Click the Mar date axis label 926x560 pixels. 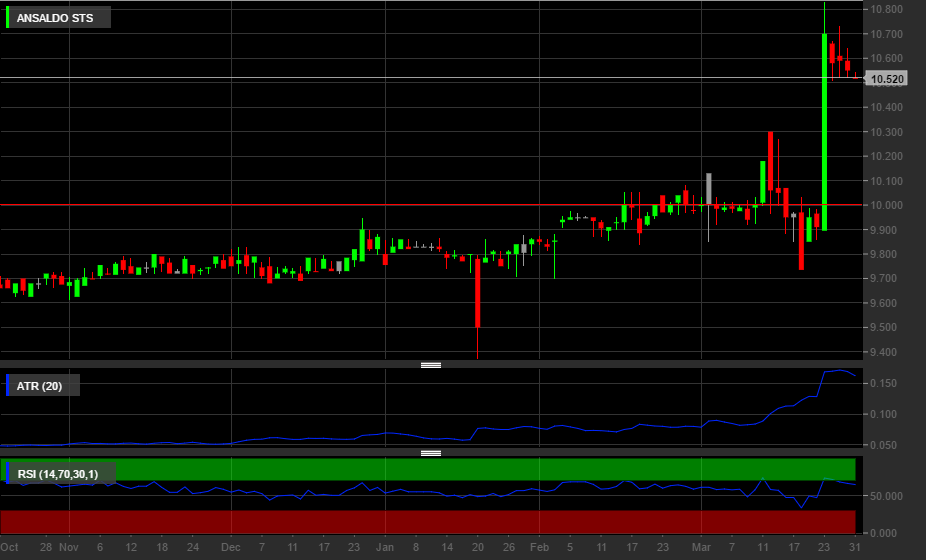pyautogui.click(x=701, y=547)
